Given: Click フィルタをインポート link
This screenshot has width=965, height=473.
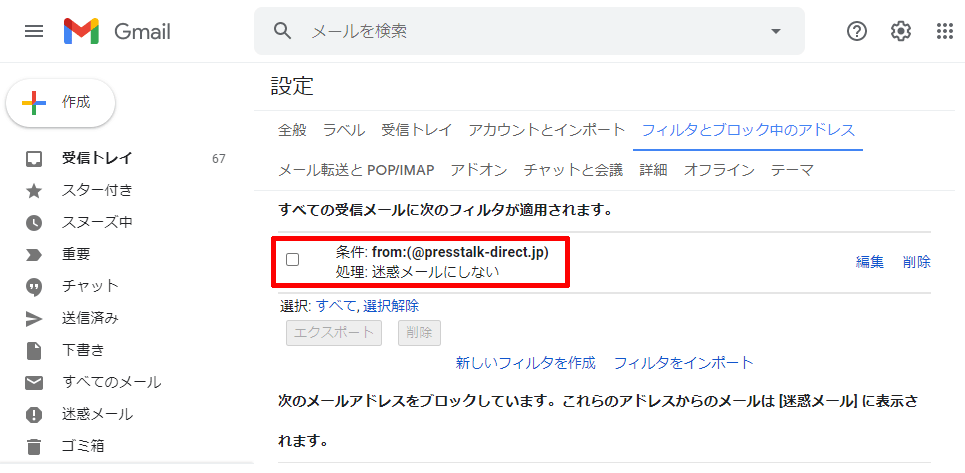Looking at the screenshot, I should [x=684, y=363].
